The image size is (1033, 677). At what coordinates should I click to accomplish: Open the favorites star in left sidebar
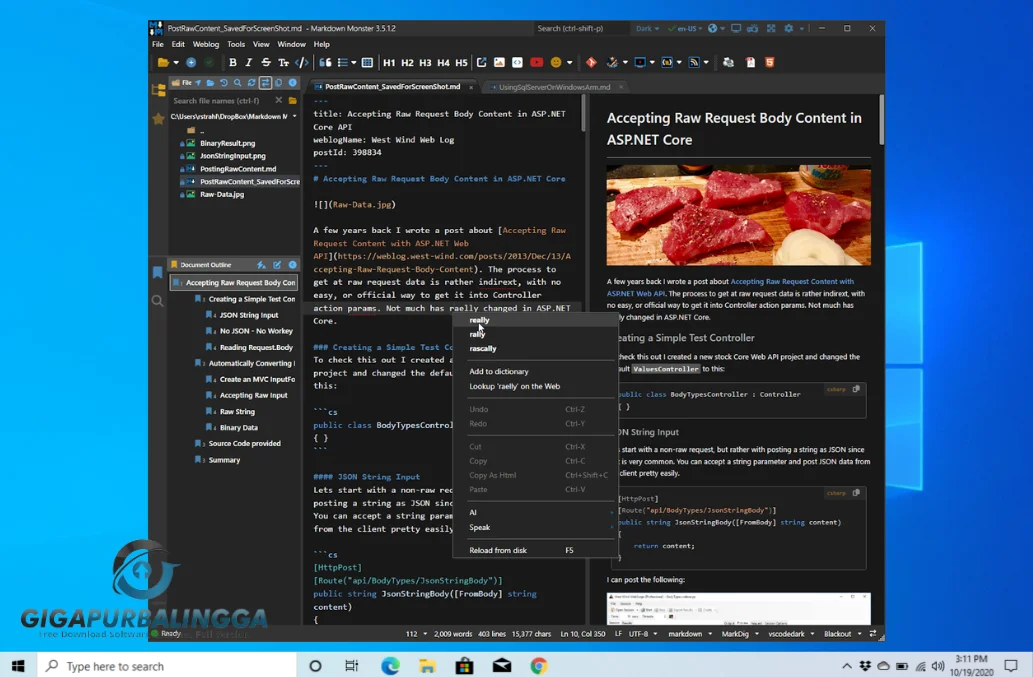pyautogui.click(x=159, y=119)
